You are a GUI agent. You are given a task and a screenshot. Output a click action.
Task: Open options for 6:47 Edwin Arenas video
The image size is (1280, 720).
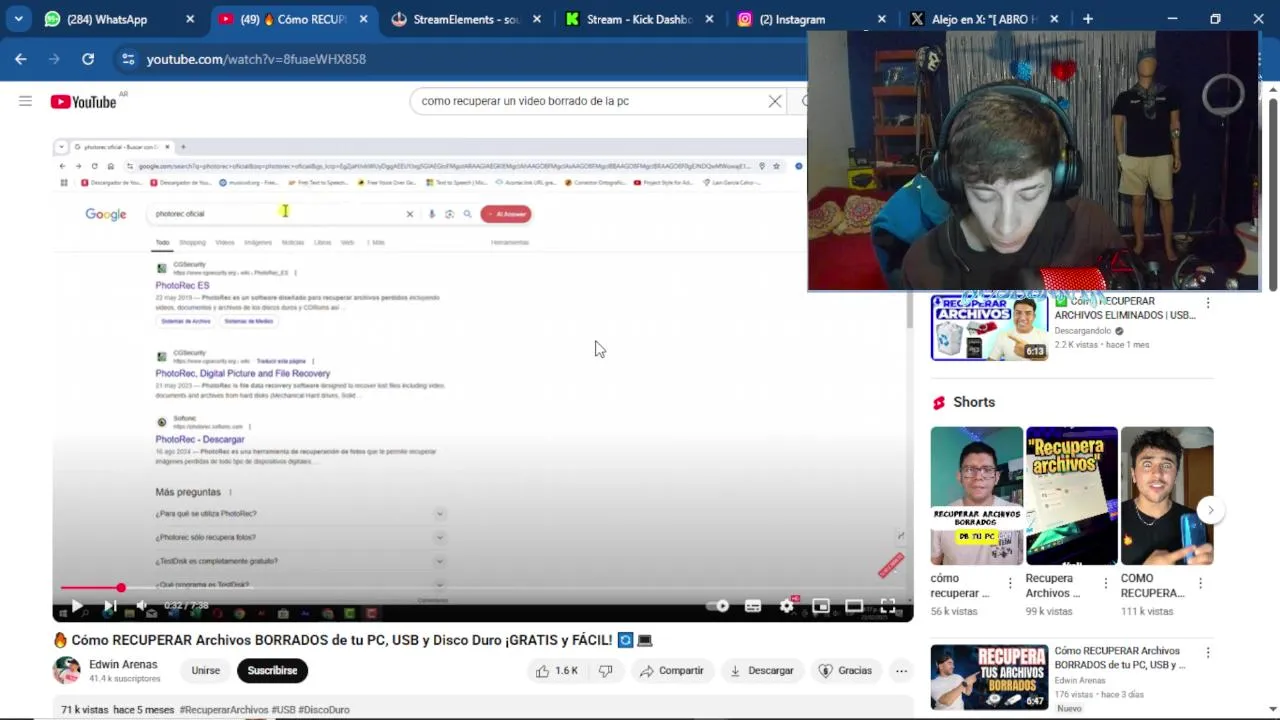point(1207,653)
